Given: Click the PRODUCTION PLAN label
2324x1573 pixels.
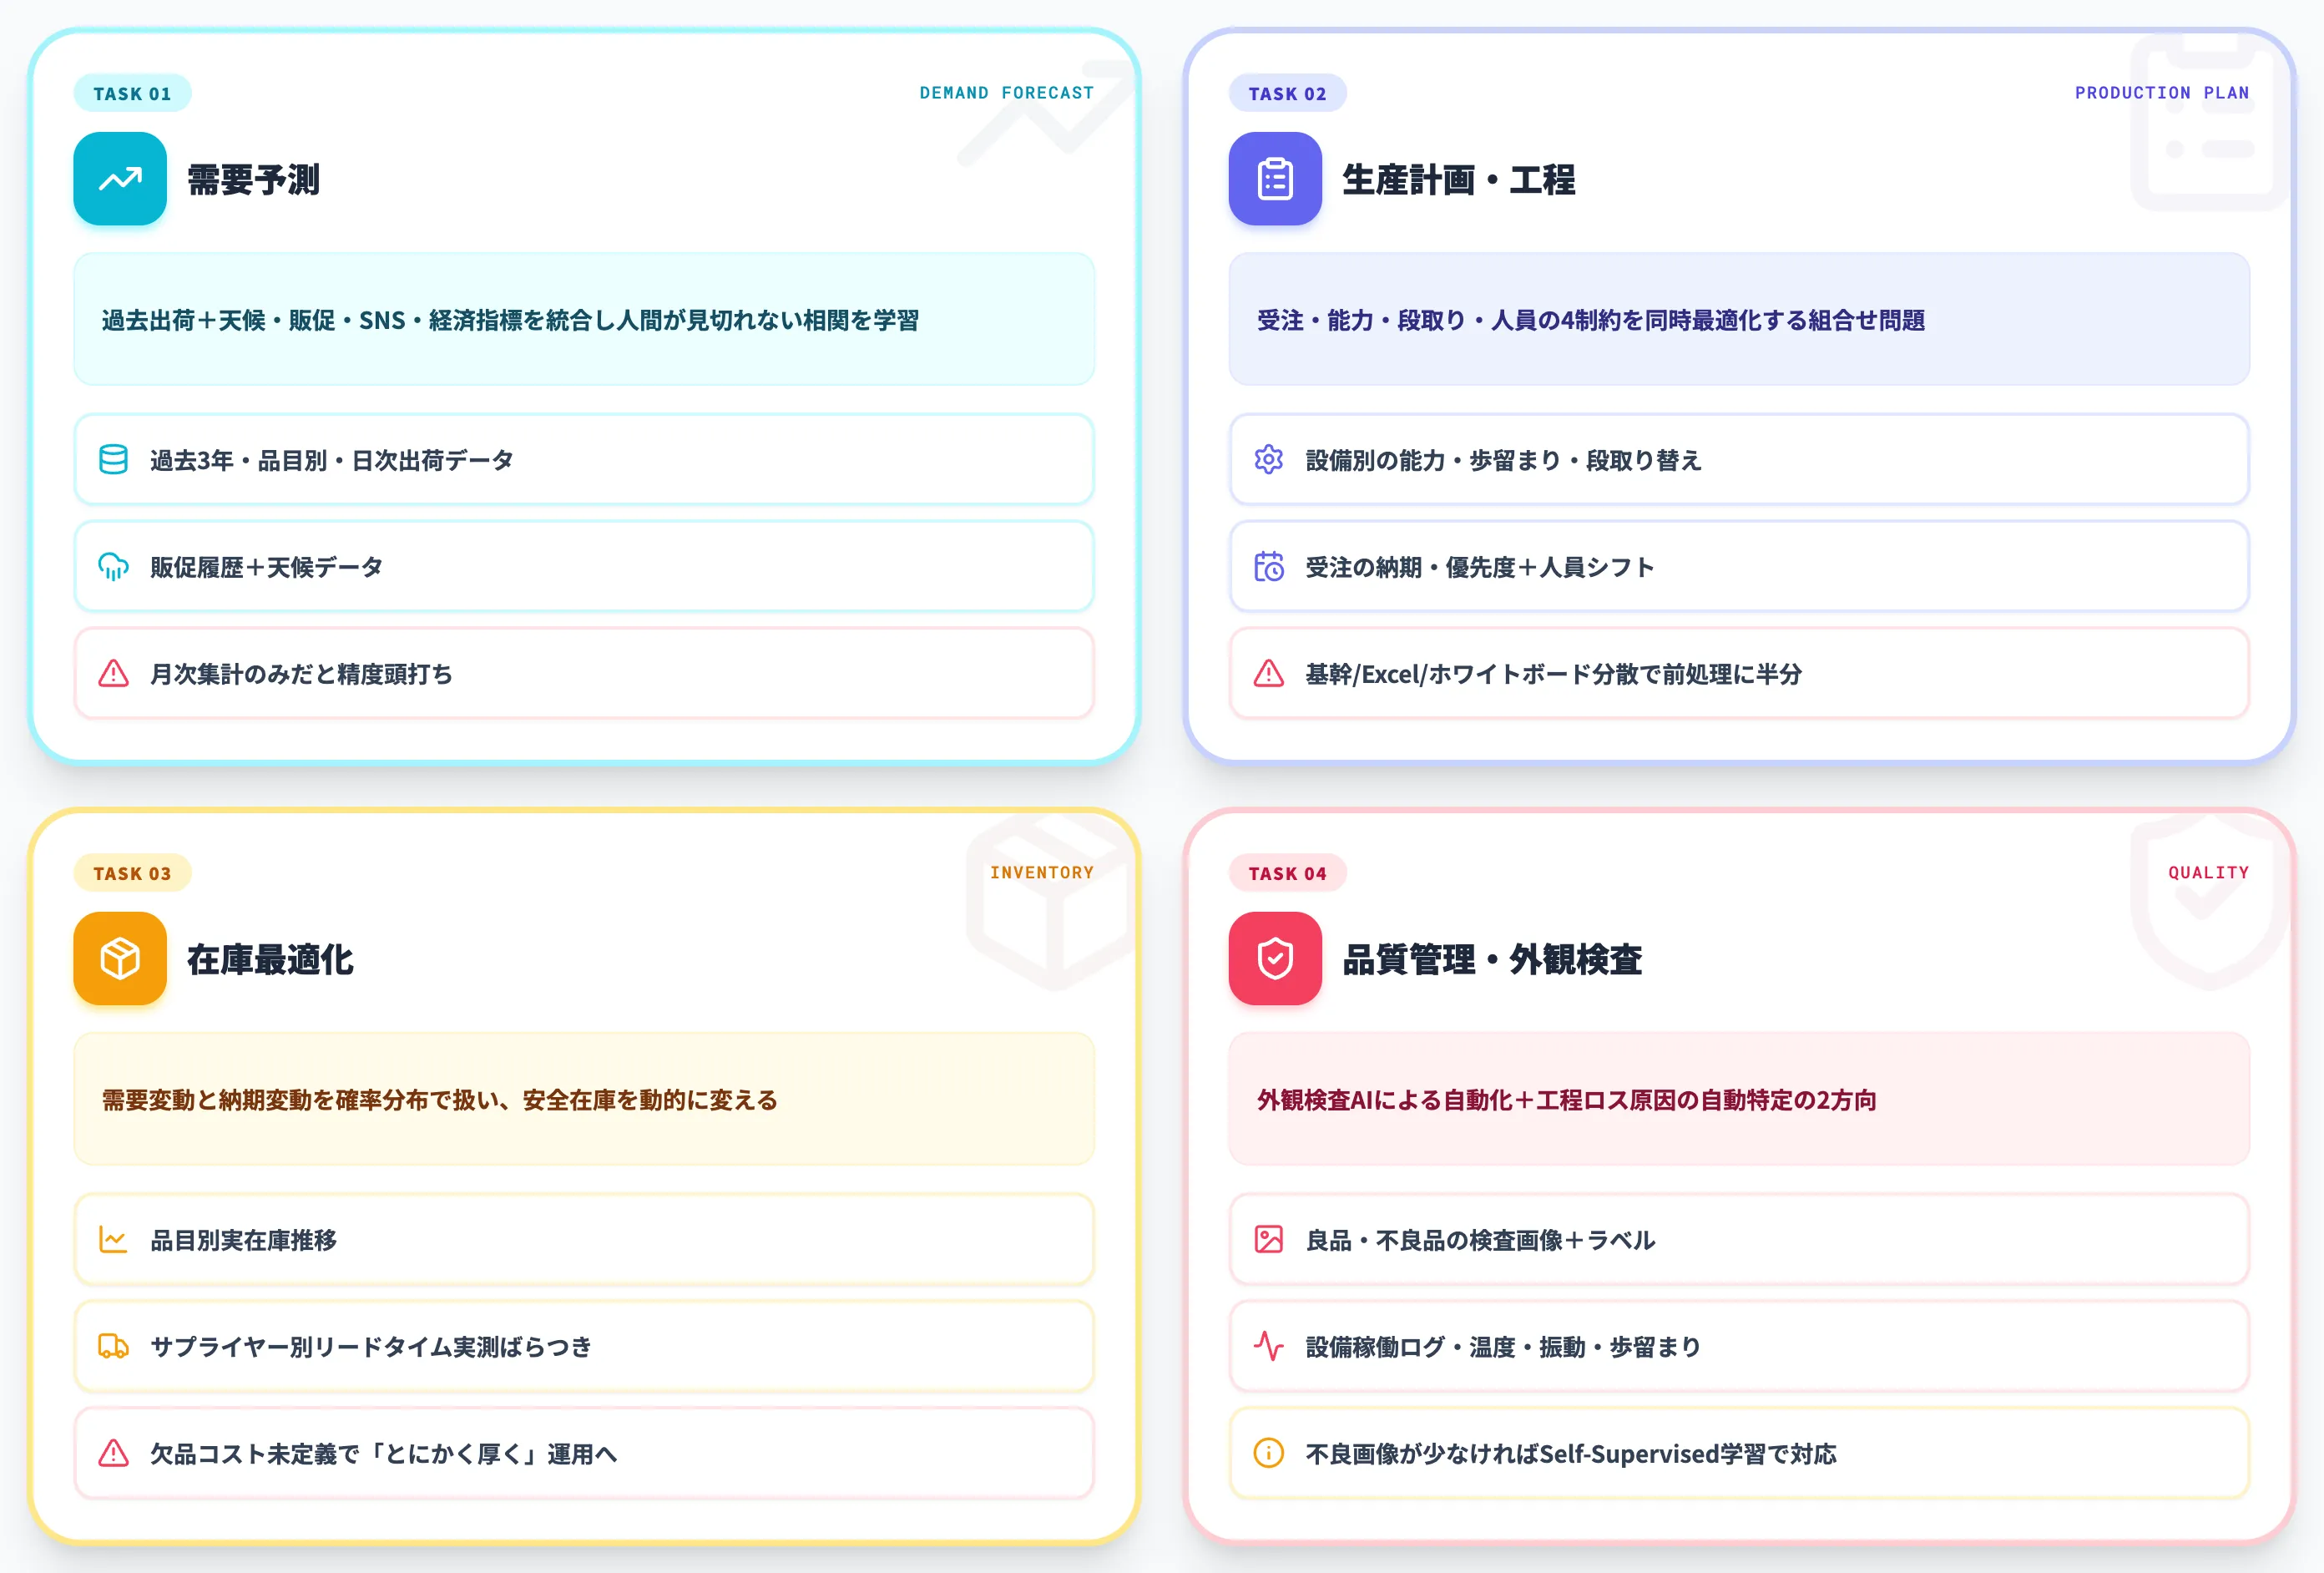Looking at the screenshot, I should 2162,93.
